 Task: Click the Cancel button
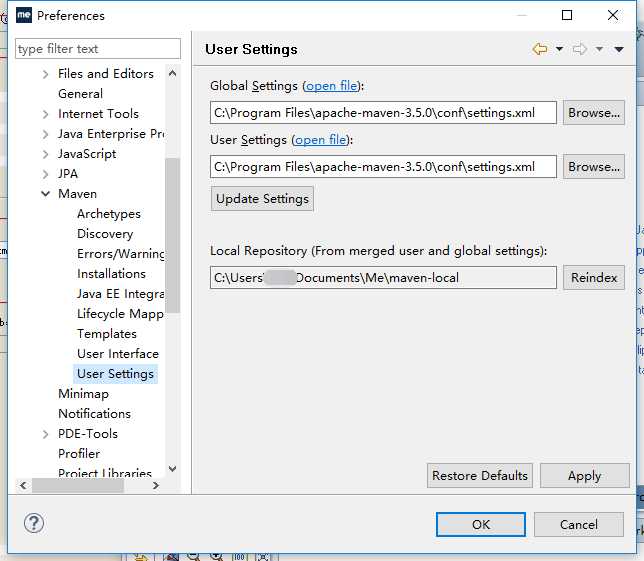[579, 524]
